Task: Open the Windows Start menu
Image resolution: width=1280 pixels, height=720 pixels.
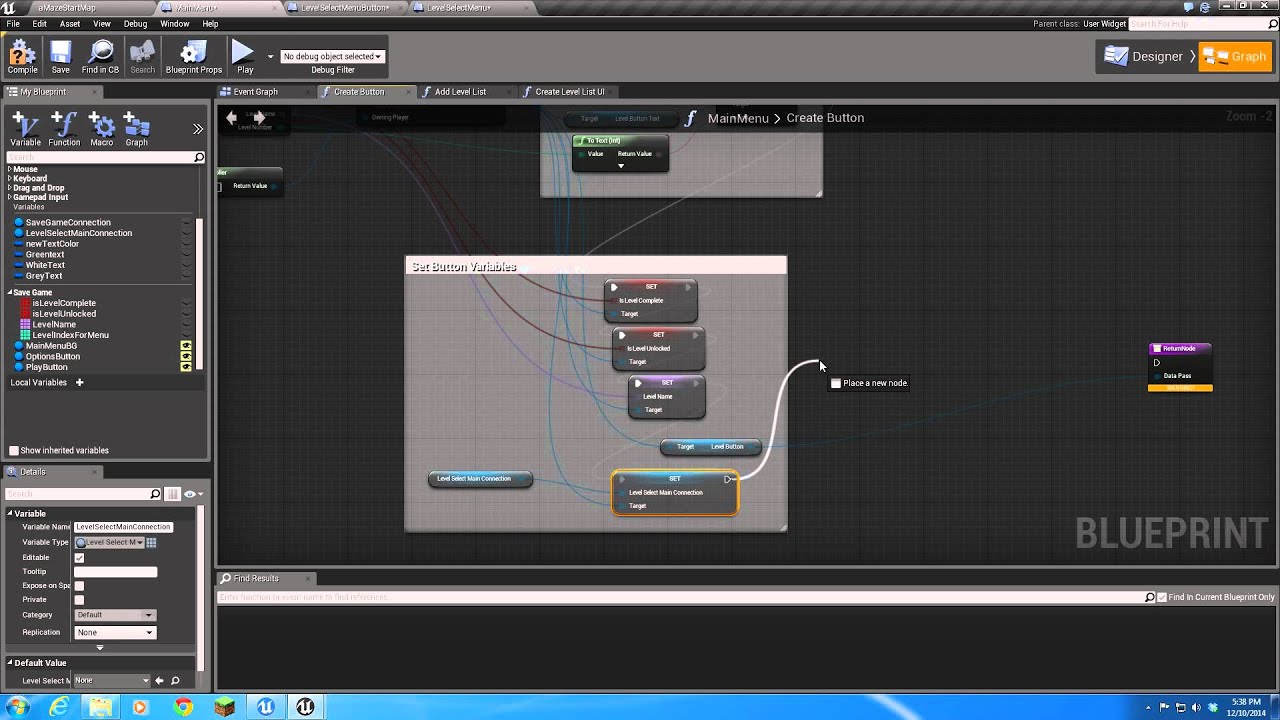Action: (x=17, y=707)
